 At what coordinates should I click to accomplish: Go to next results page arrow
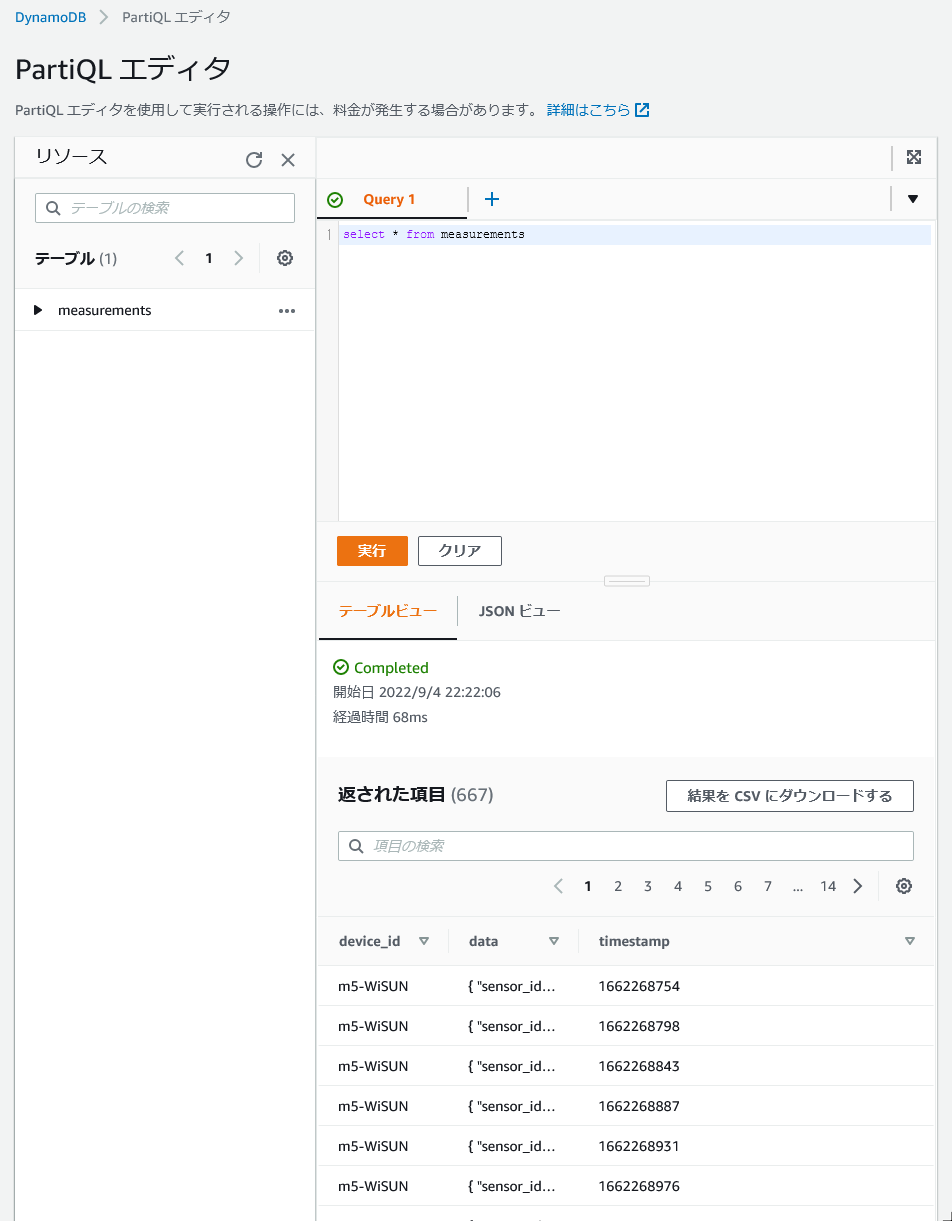(858, 886)
